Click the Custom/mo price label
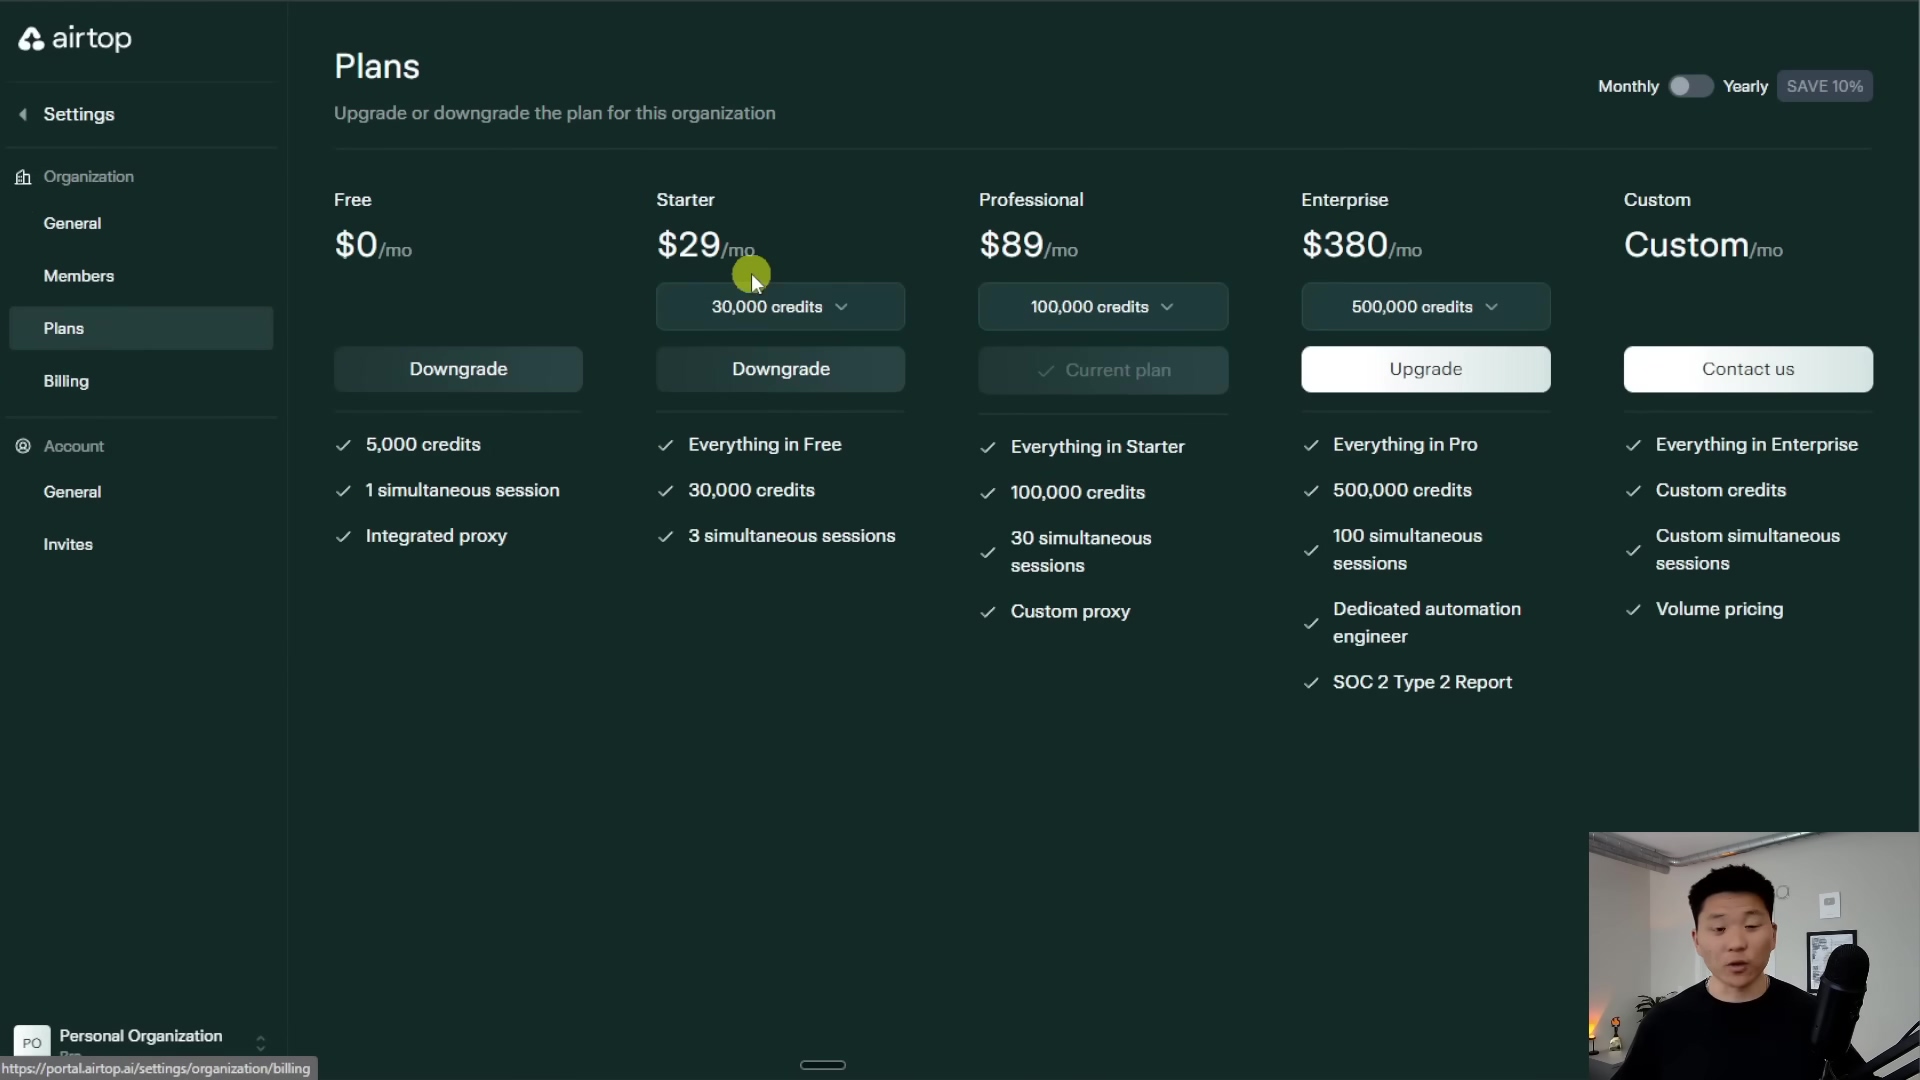 point(1703,245)
